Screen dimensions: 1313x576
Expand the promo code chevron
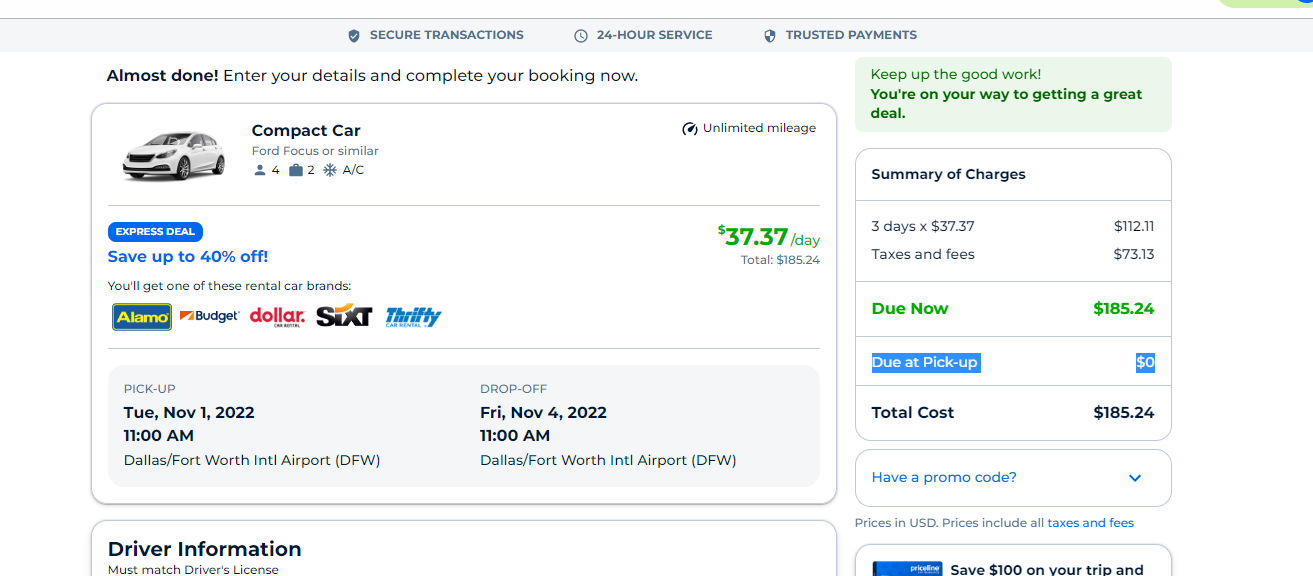click(1135, 478)
